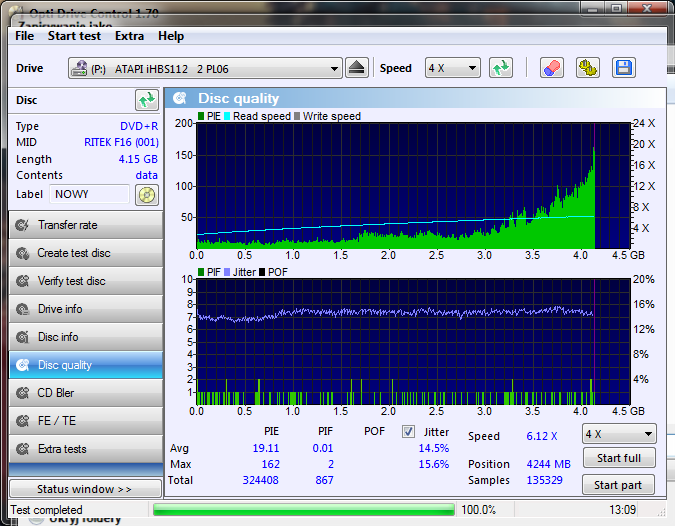Toggle the Jitter checkbox
The height and width of the screenshot is (526, 675).
pos(408,431)
